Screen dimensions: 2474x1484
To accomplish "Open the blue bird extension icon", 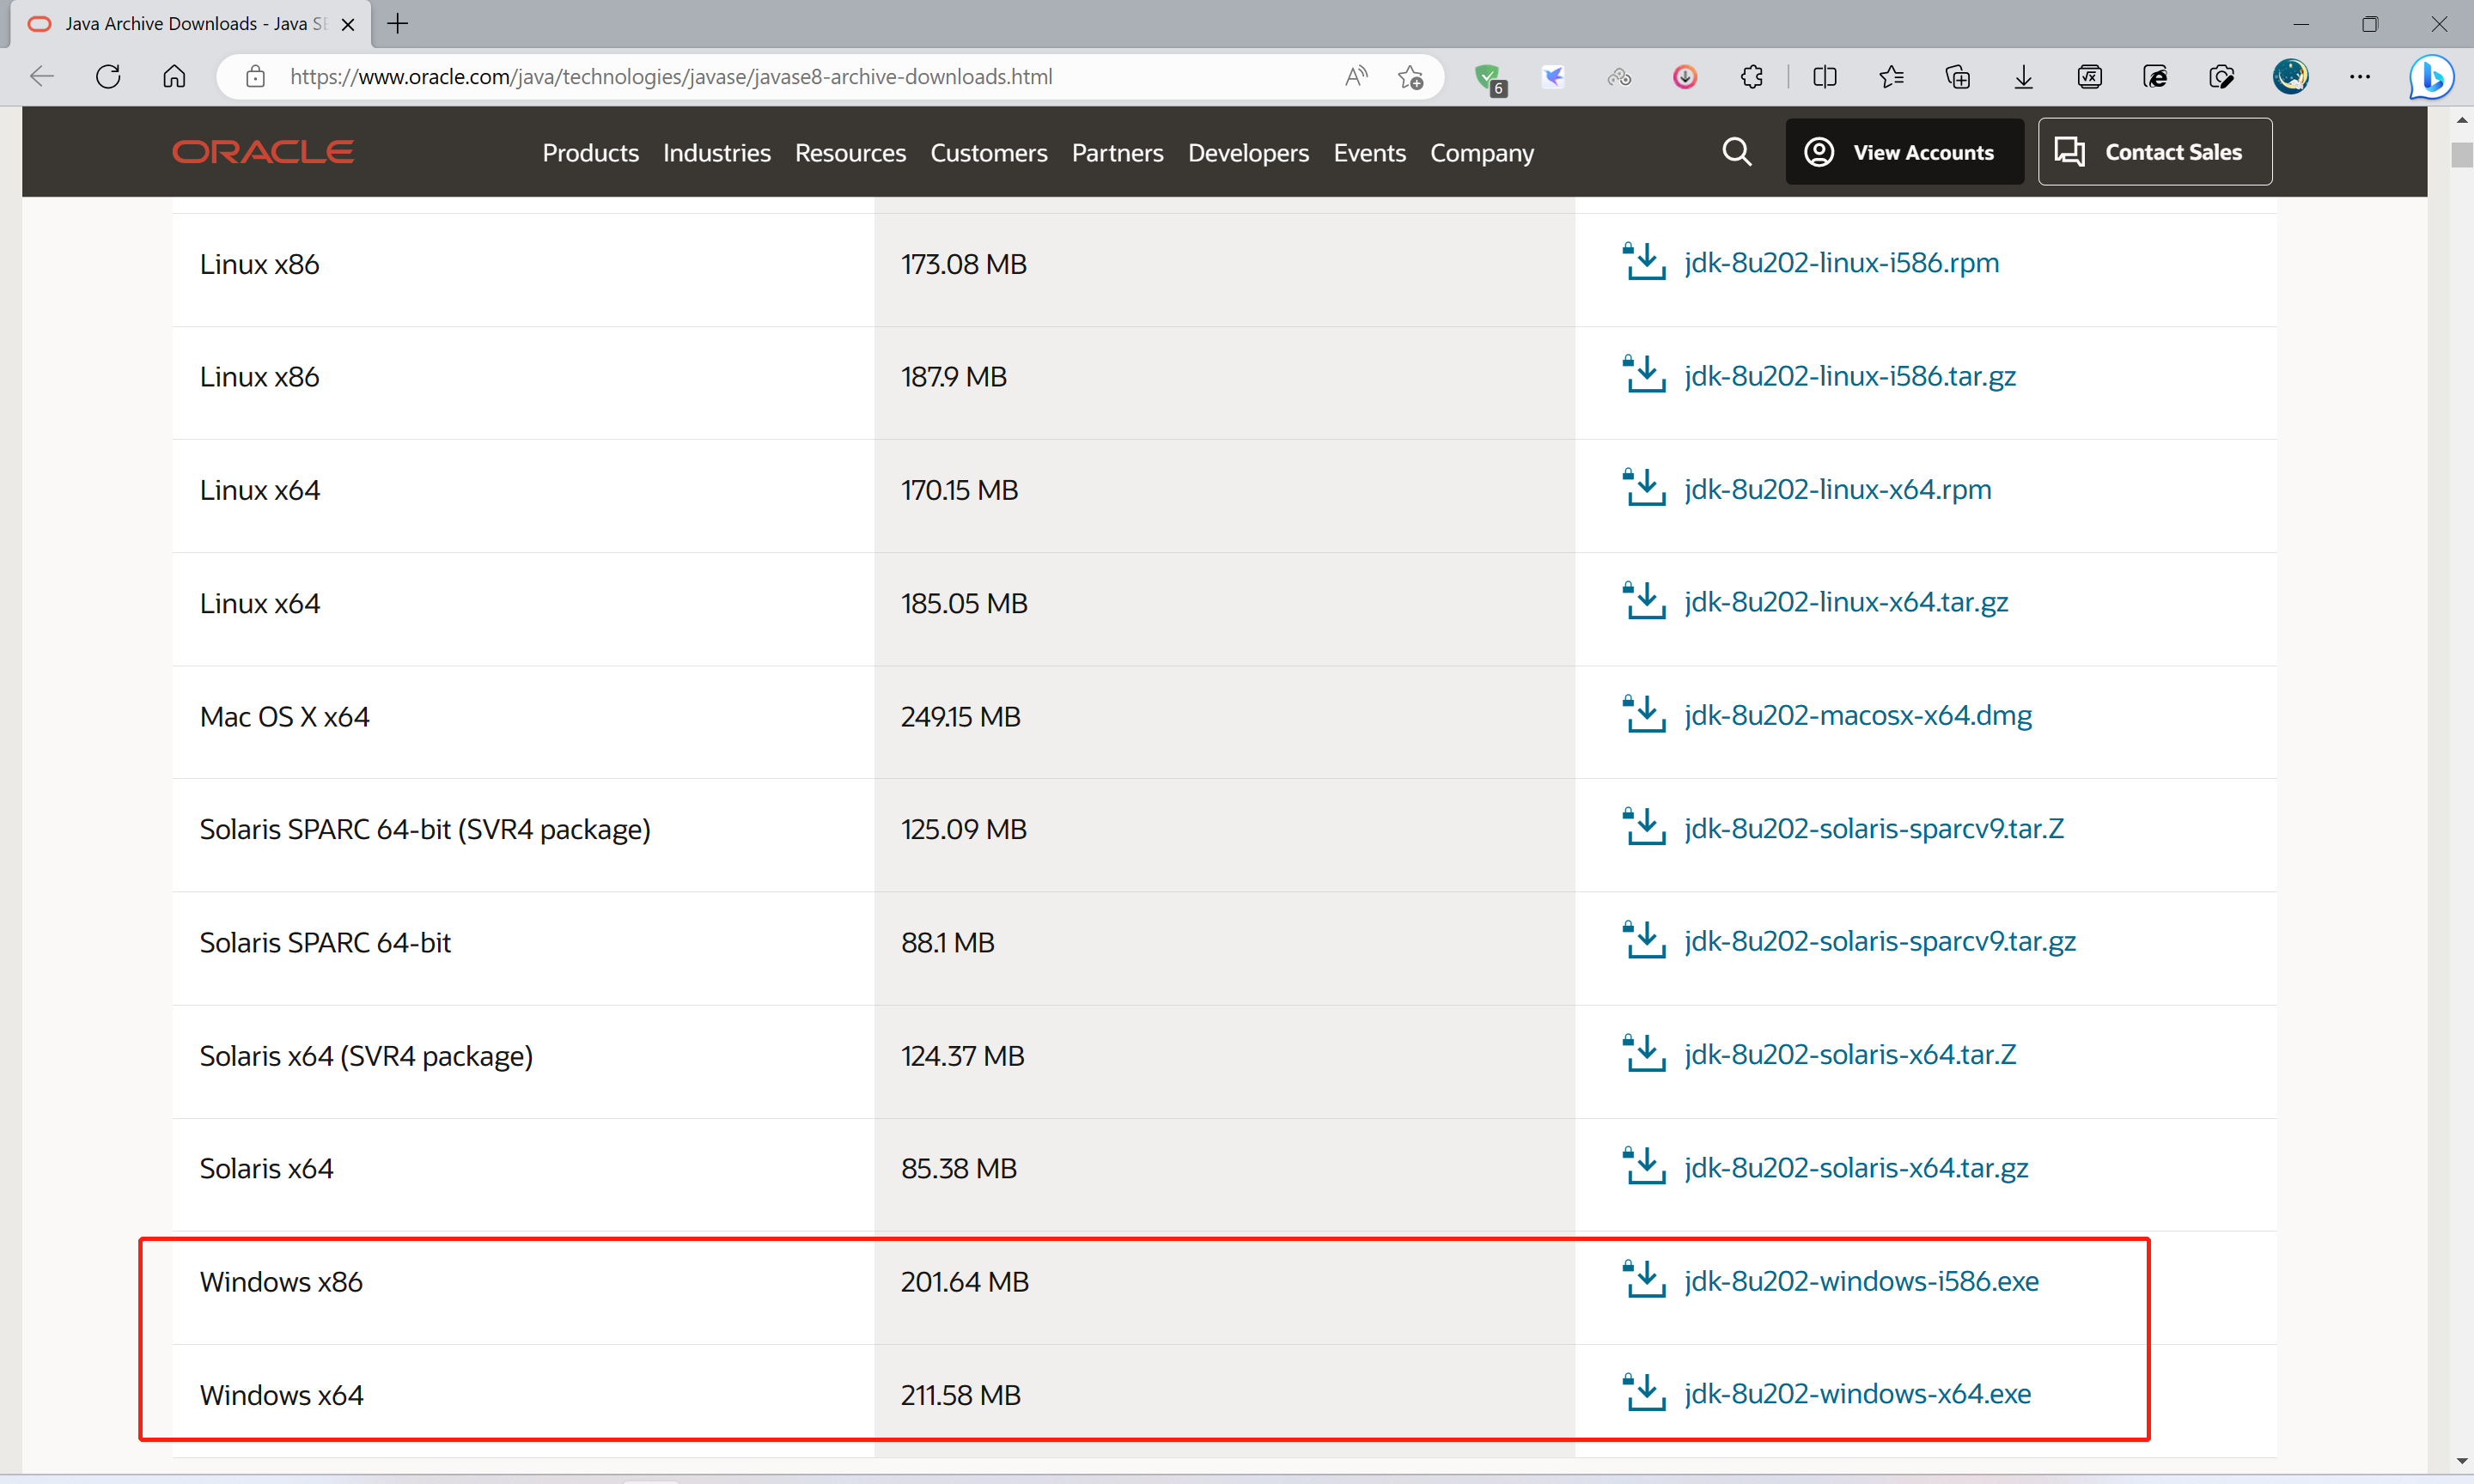I will pyautogui.click(x=1553, y=76).
